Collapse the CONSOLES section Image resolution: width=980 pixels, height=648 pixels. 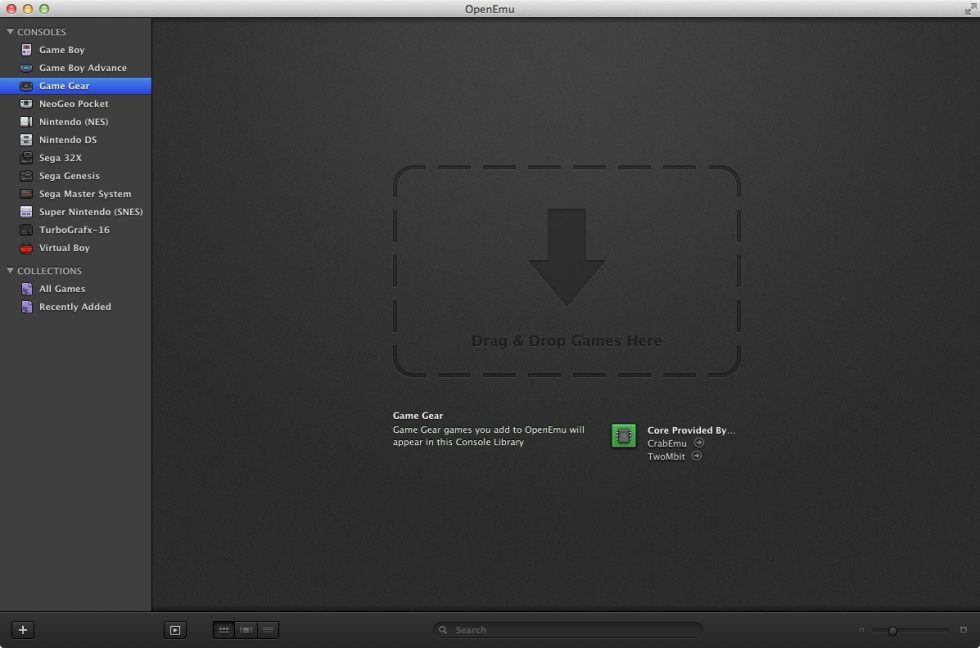click(x=10, y=31)
